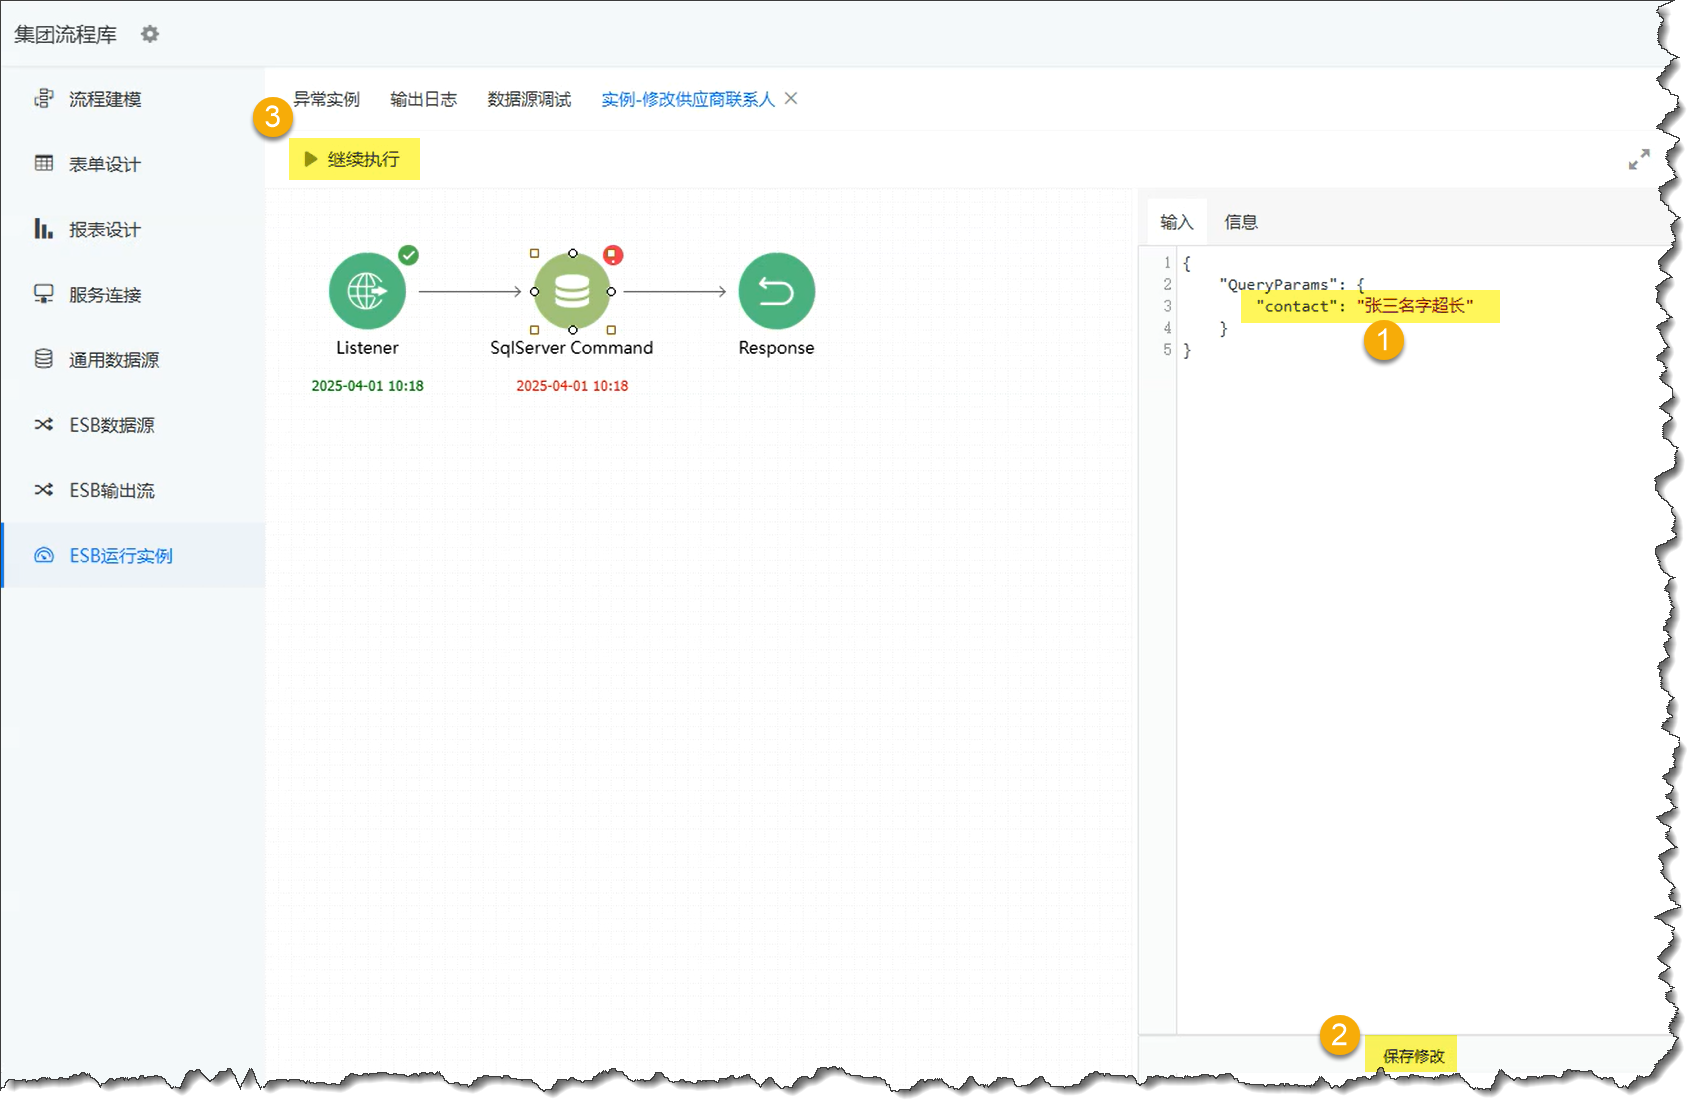1702x1113 pixels.
Task: Close the 实例-修改供应商联系人 tab
Action: point(791,98)
